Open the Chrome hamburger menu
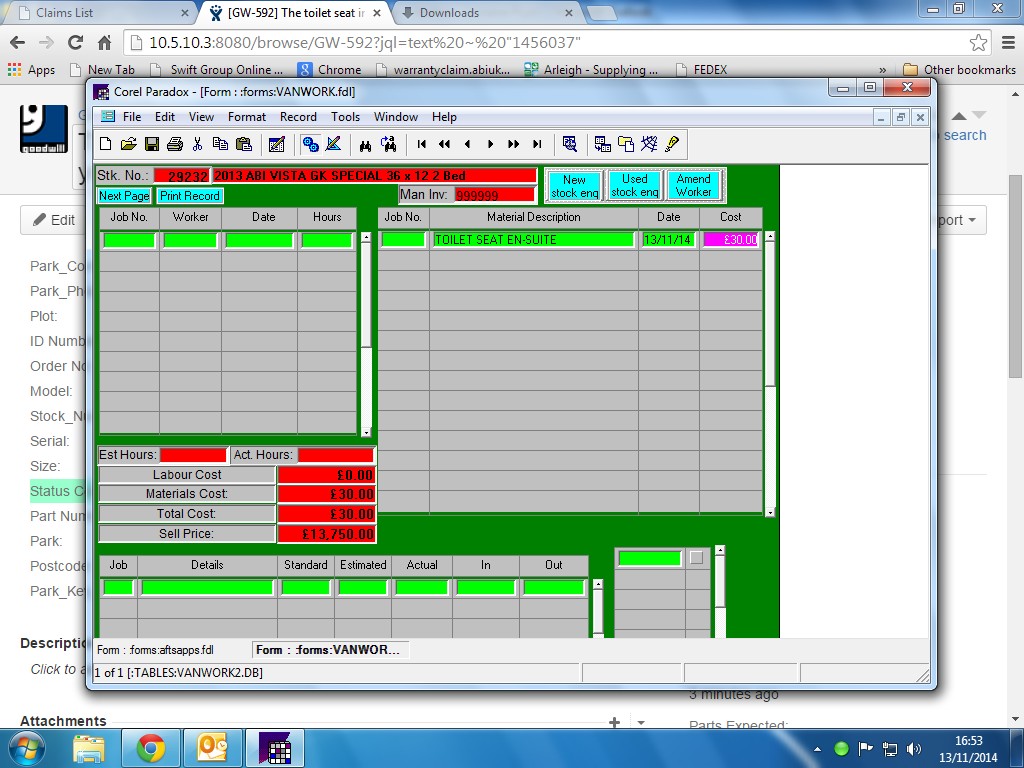Viewport: 1024px width, 768px height. [x=1008, y=43]
